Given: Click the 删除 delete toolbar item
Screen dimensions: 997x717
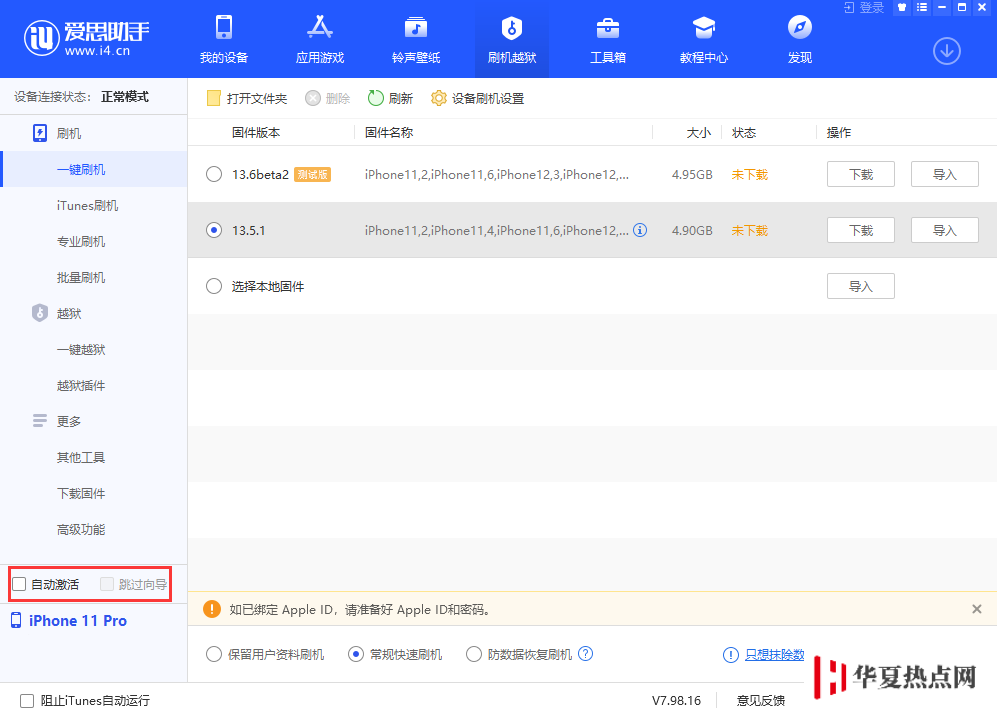Looking at the screenshot, I should point(327,99).
